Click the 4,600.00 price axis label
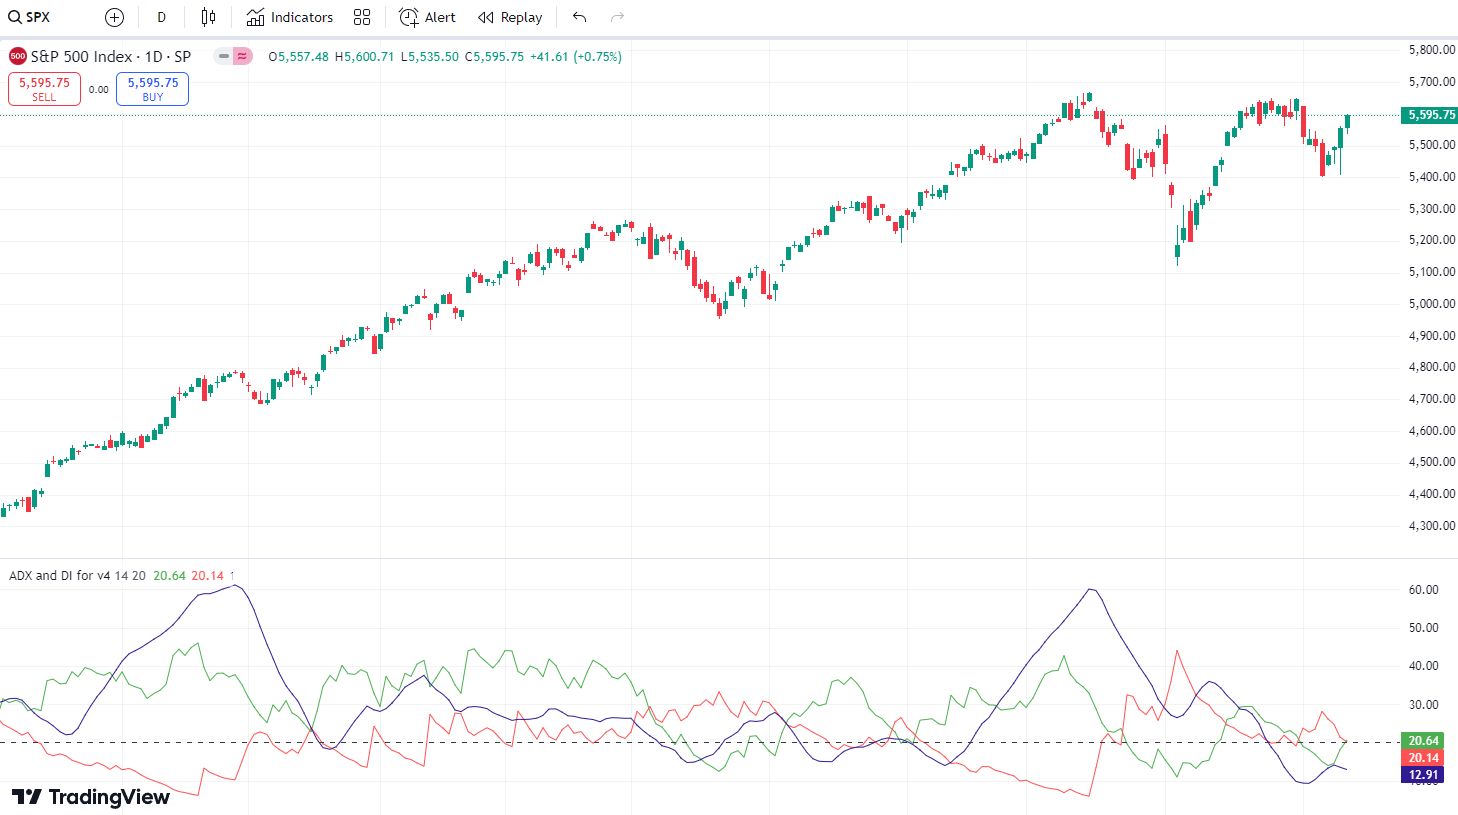The image size is (1458, 815). pos(1431,431)
